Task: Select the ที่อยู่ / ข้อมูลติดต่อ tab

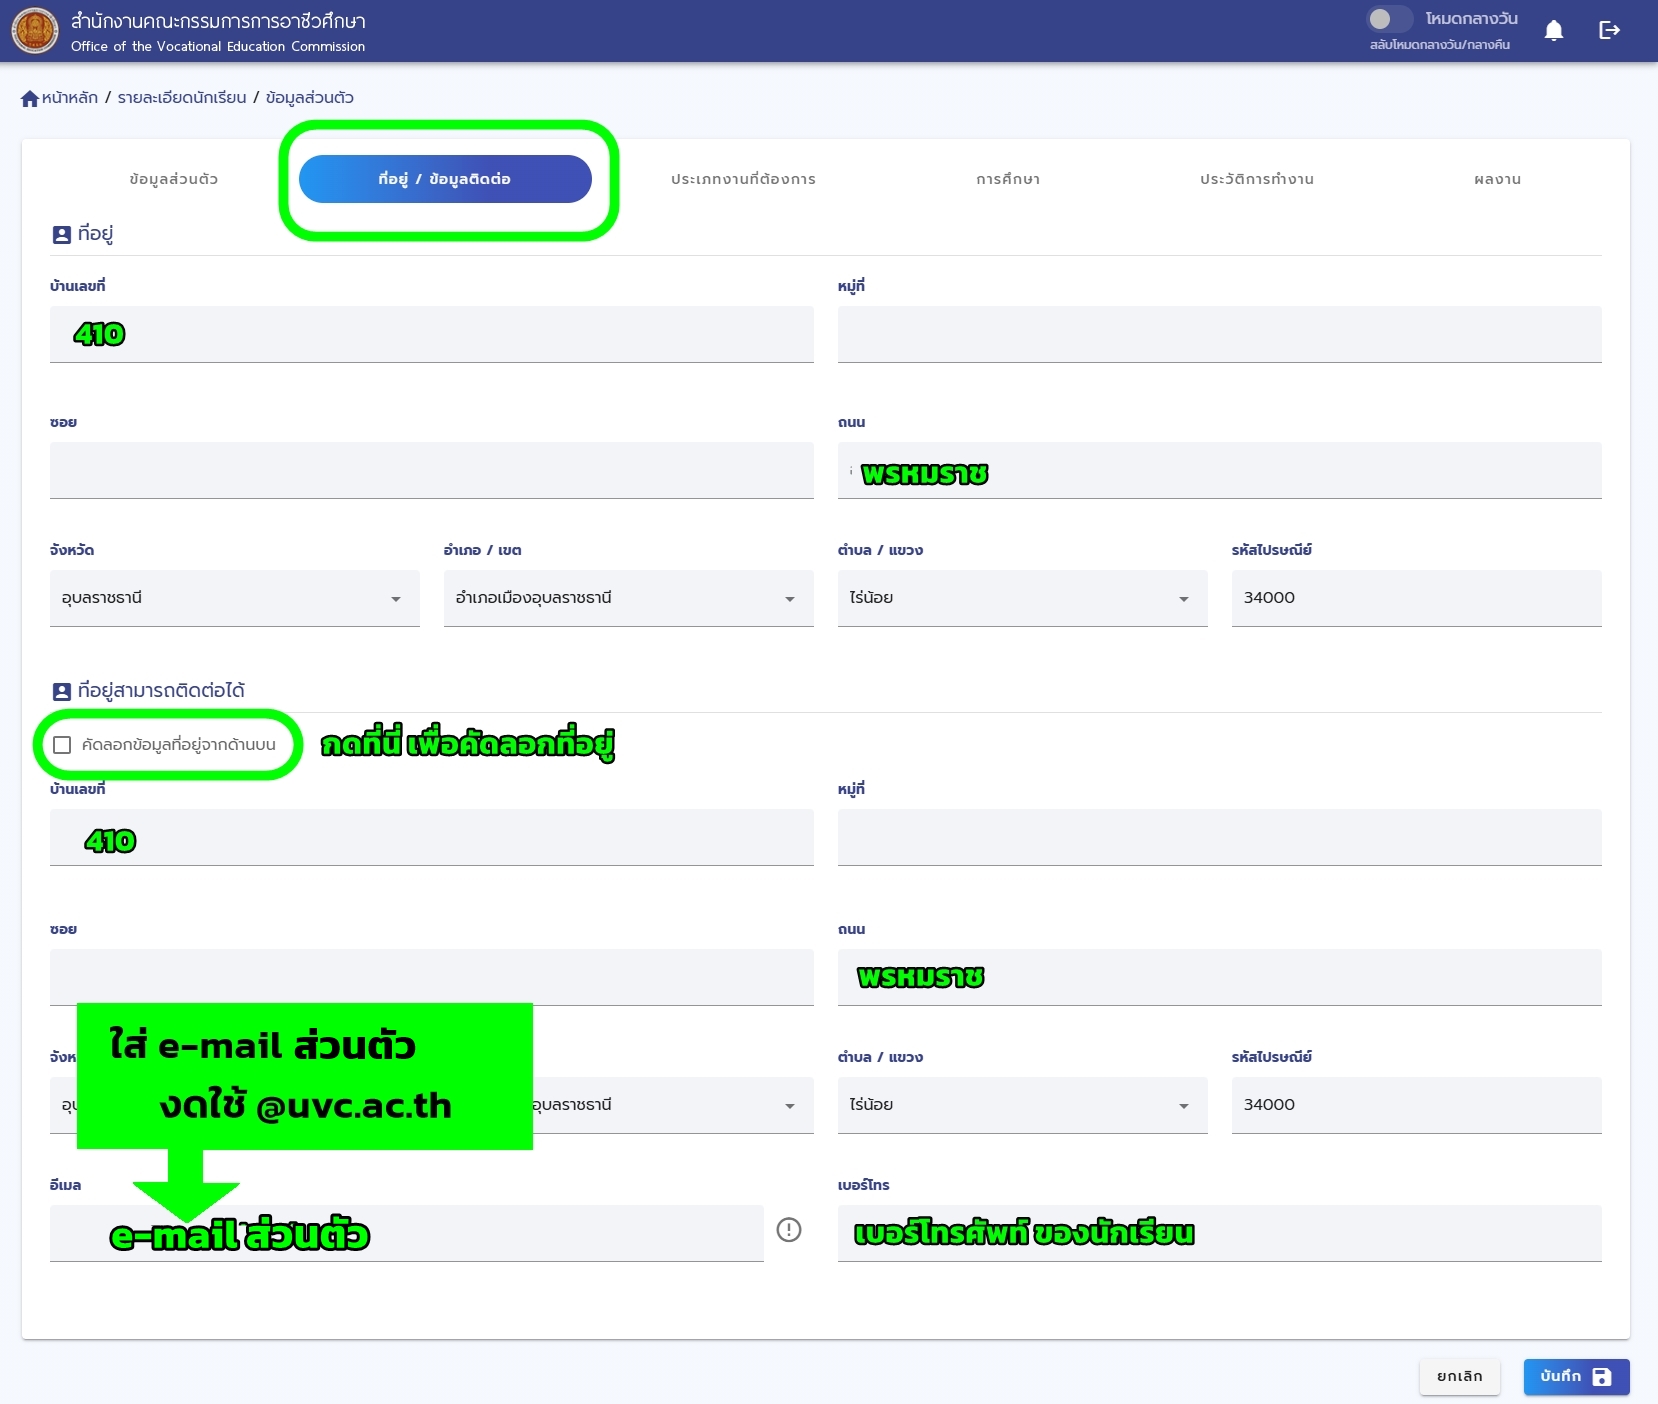Action: click(445, 179)
